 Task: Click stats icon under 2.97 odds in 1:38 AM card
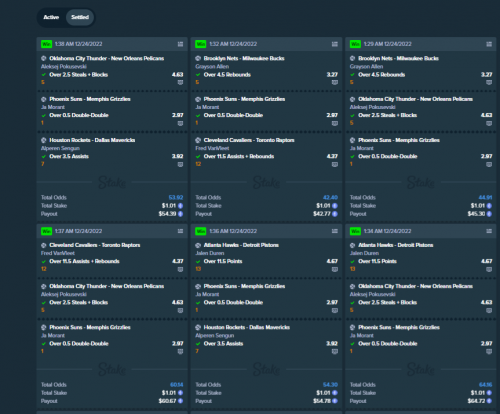click(x=180, y=123)
